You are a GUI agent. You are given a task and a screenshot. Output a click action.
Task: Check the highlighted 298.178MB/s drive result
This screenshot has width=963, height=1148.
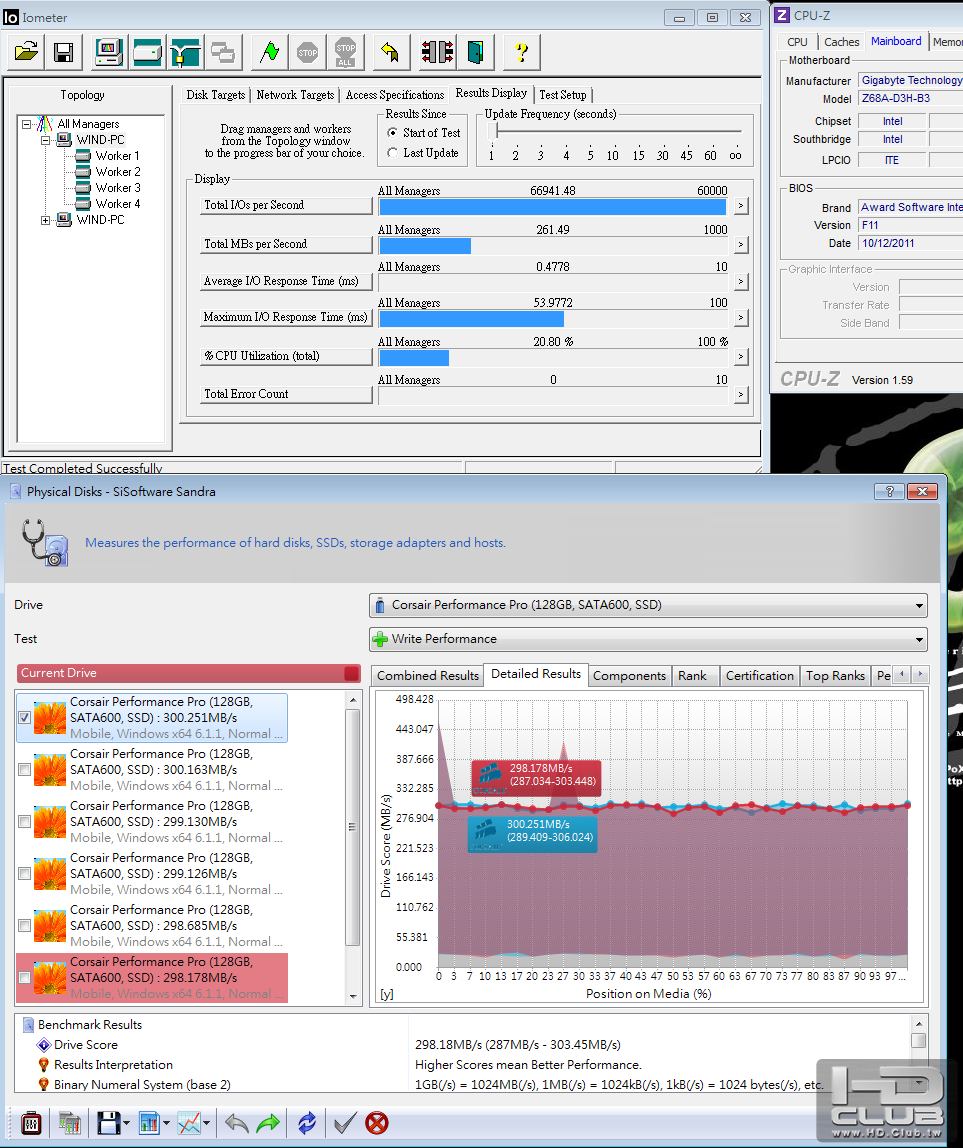coord(24,977)
